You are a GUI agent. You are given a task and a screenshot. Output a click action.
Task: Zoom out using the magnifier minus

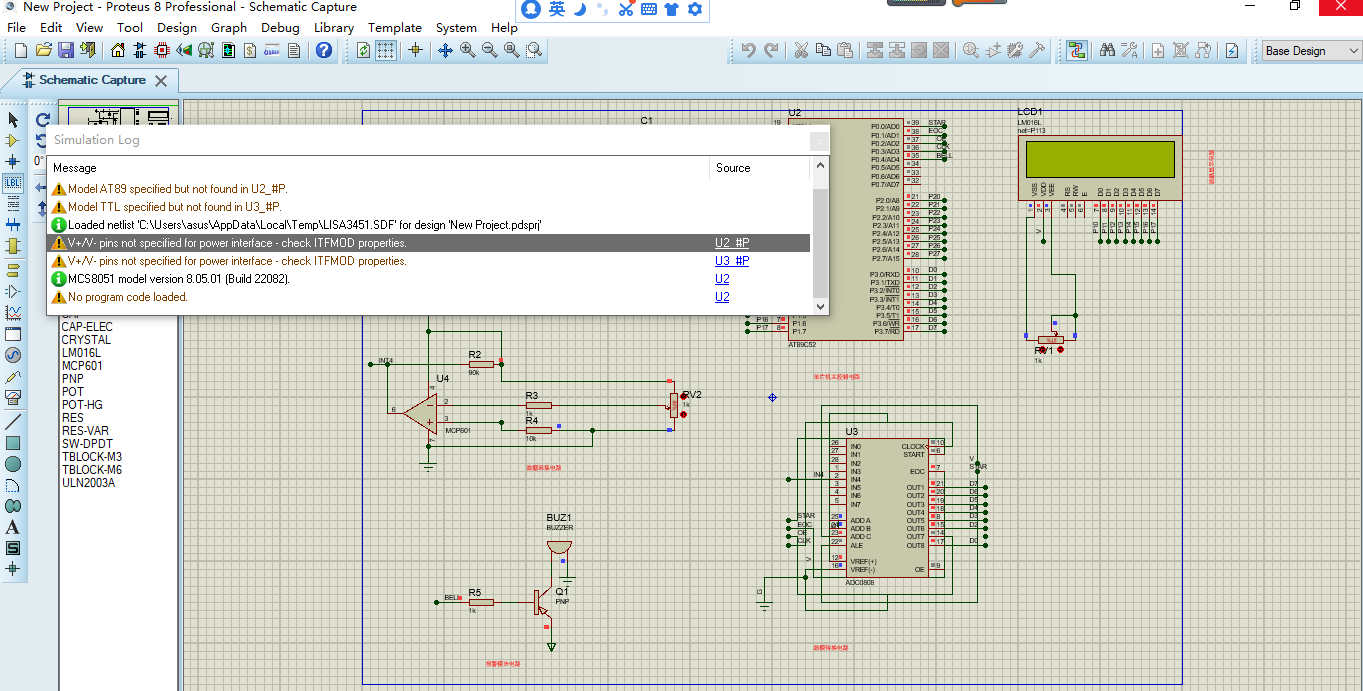[x=489, y=50]
